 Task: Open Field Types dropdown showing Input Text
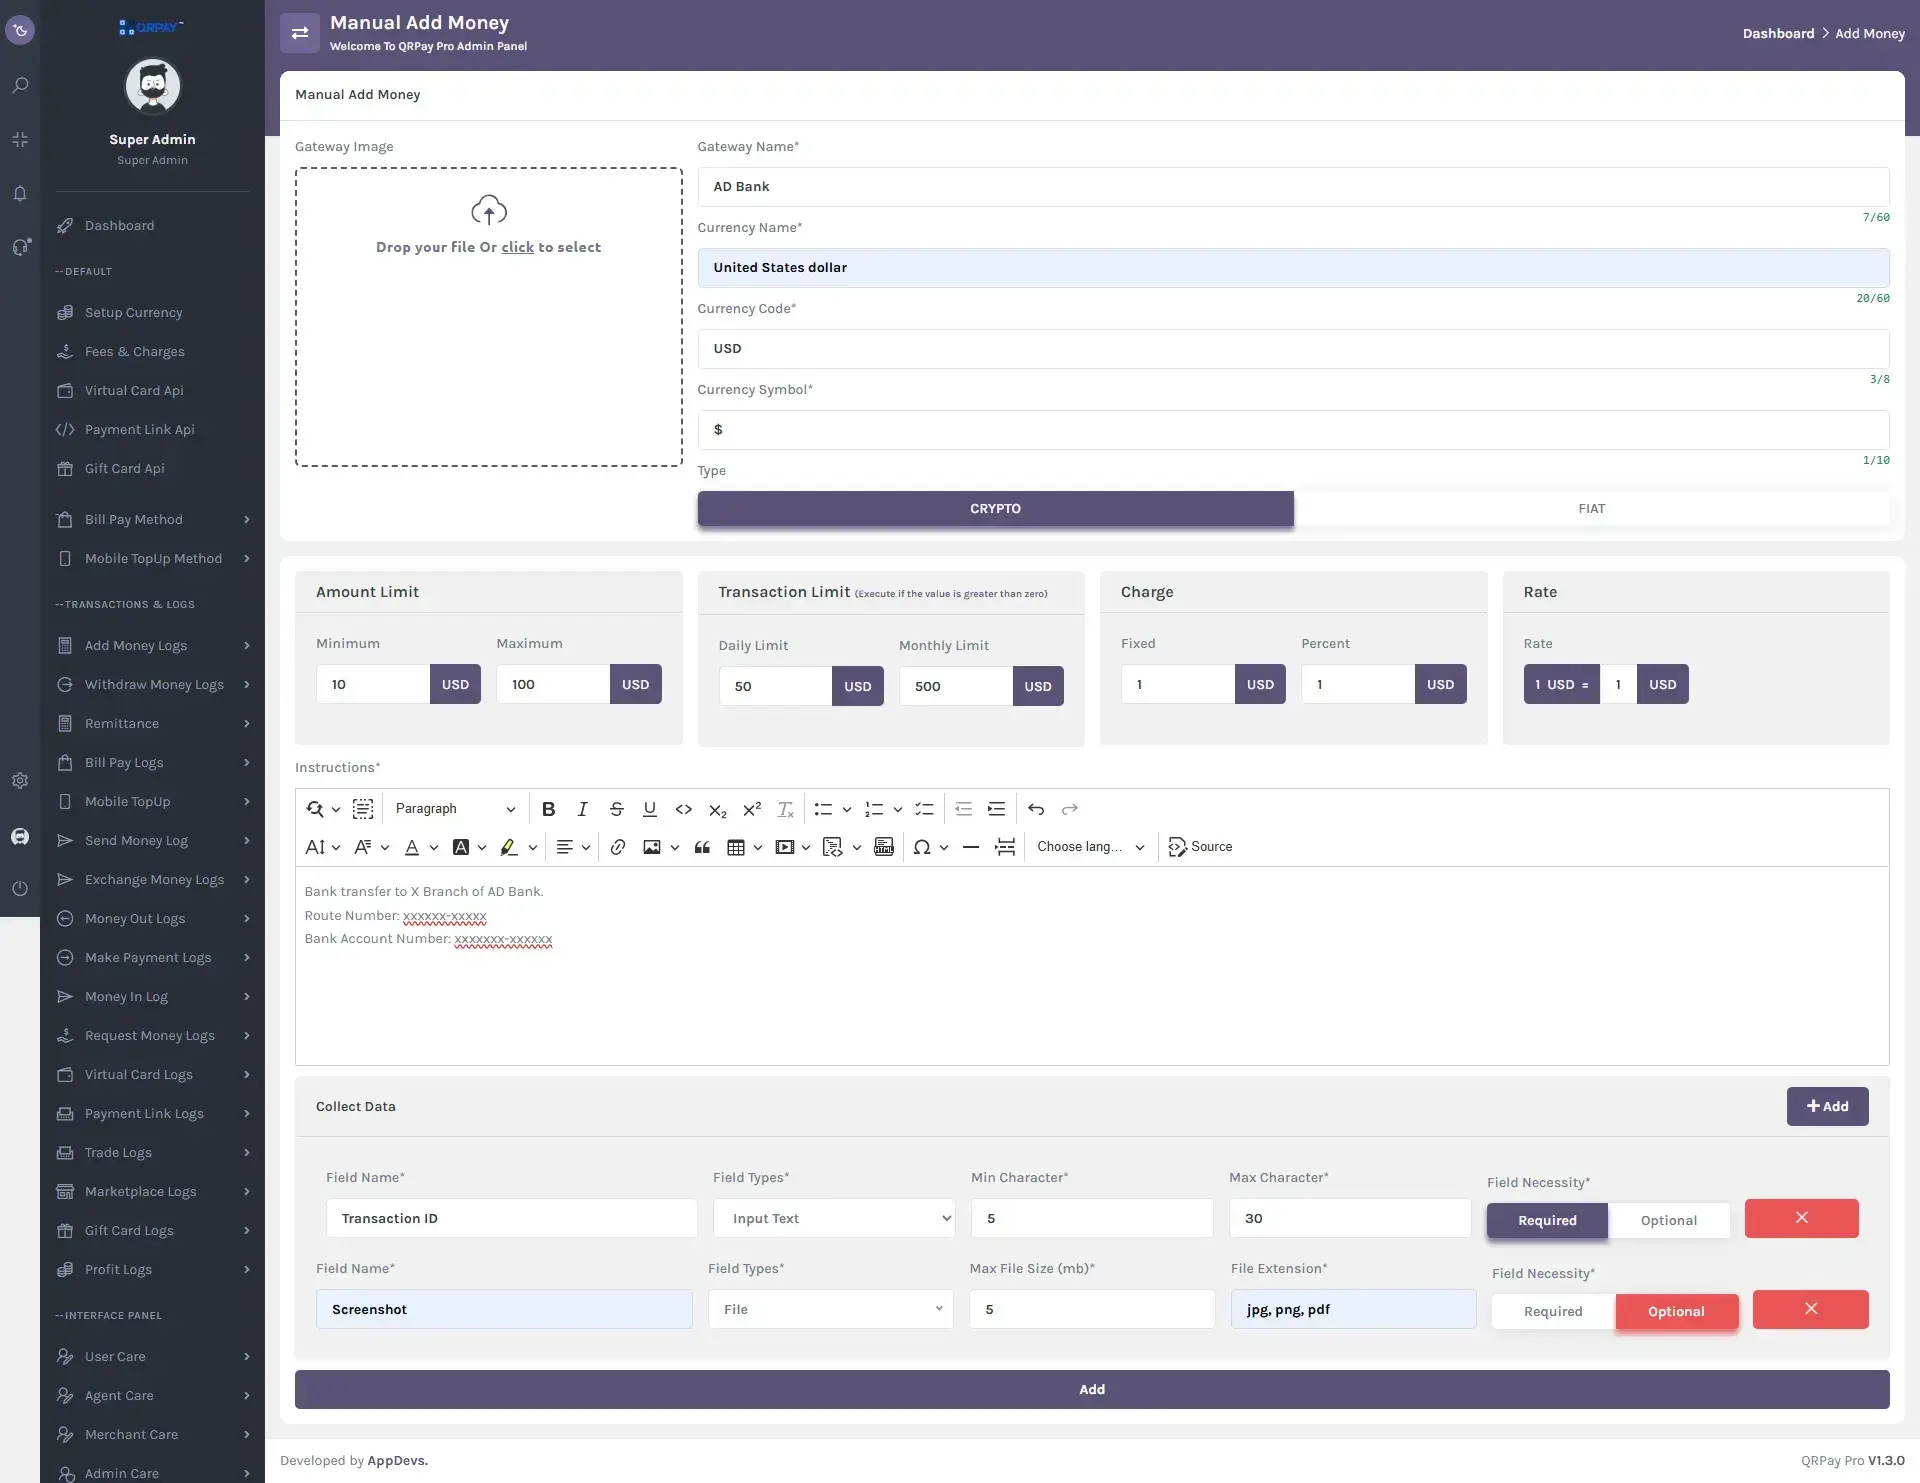click(834, 1218)
